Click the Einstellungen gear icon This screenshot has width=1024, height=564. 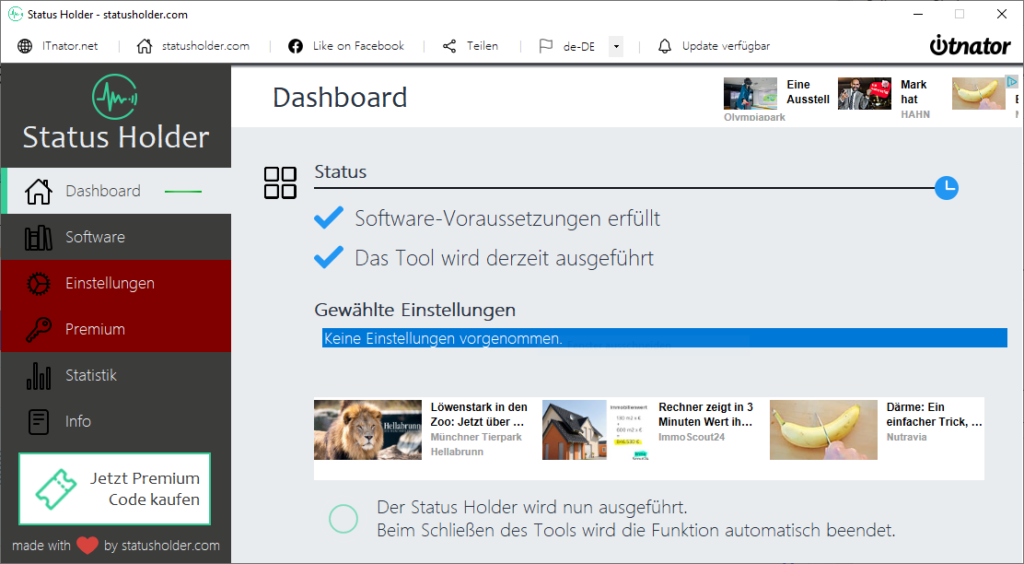(x=38, y=284)
